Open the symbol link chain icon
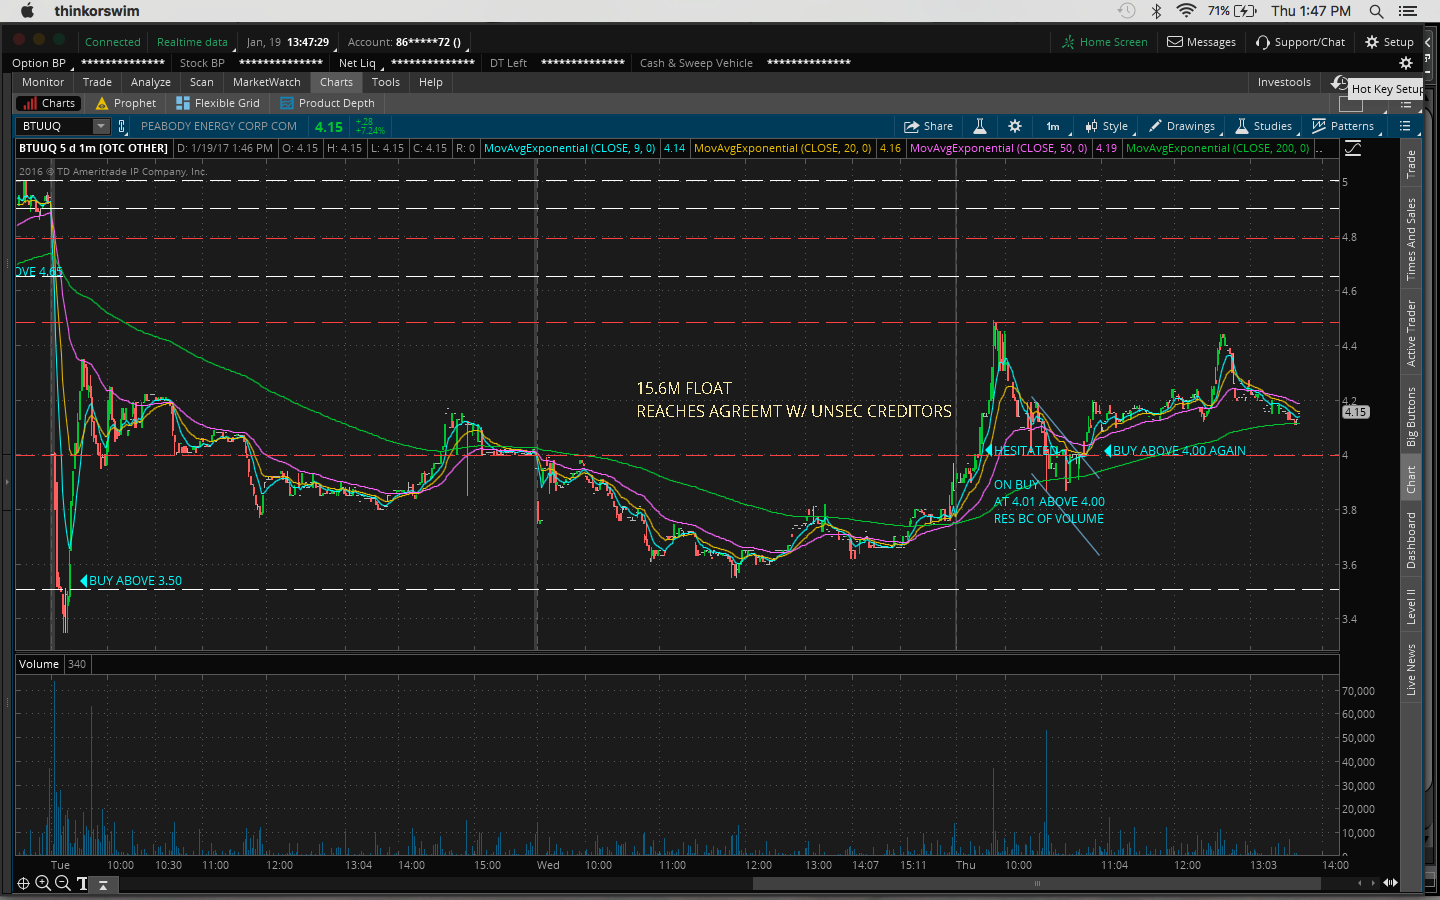Screen dimensions: 1440x900 point(122,126)
